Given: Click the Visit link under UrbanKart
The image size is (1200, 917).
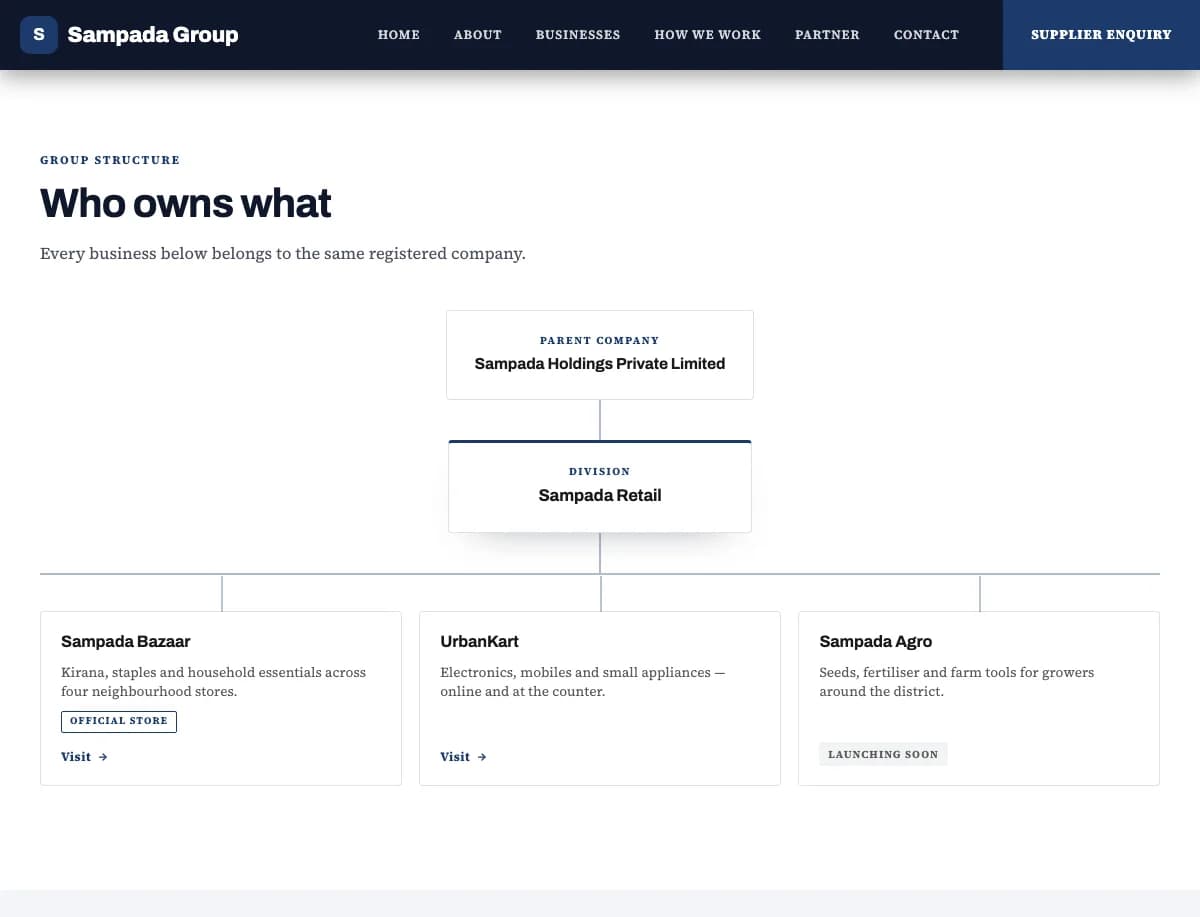Looking at the screenshot, I should coord(464,757).
